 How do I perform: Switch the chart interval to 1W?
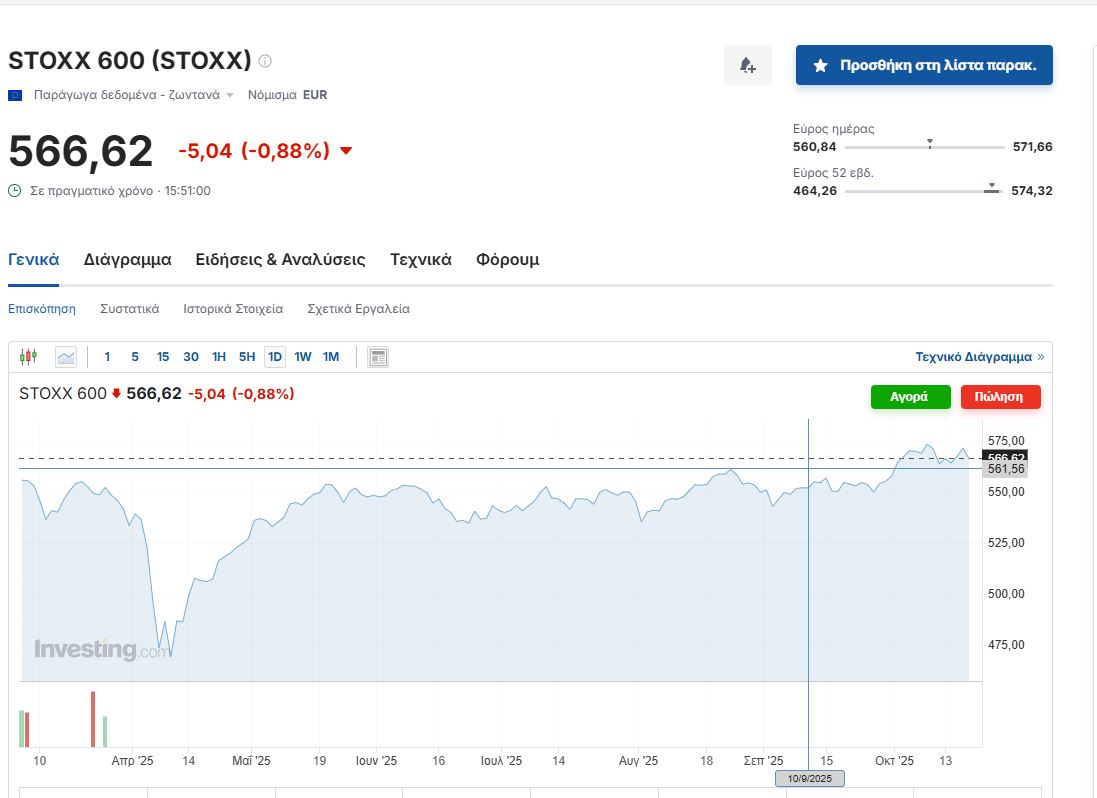click(303, 357)
